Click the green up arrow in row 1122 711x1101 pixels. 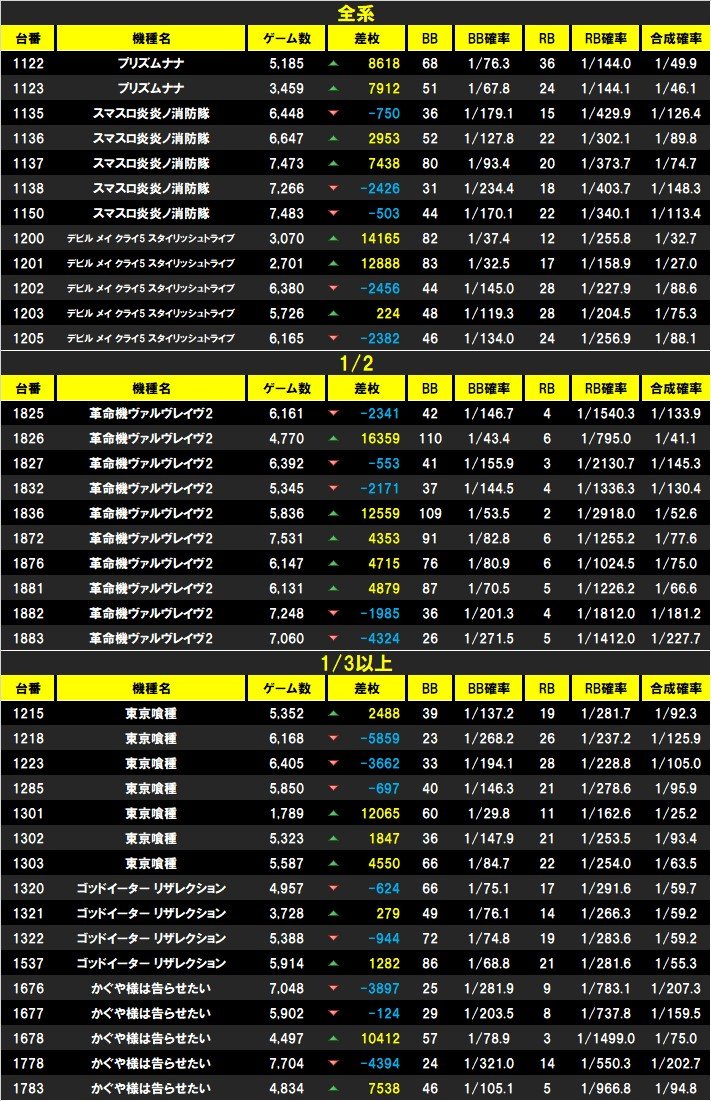[333, 63]
